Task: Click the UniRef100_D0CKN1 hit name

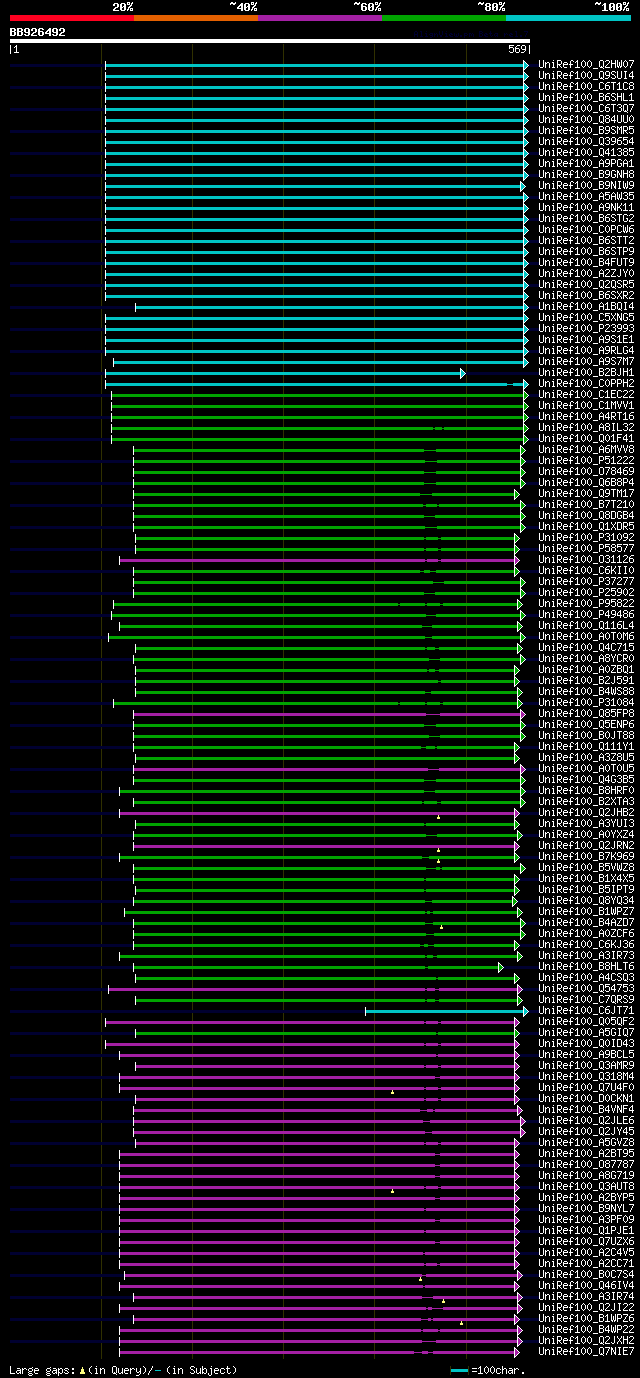Action: [x=586, y=1099]
